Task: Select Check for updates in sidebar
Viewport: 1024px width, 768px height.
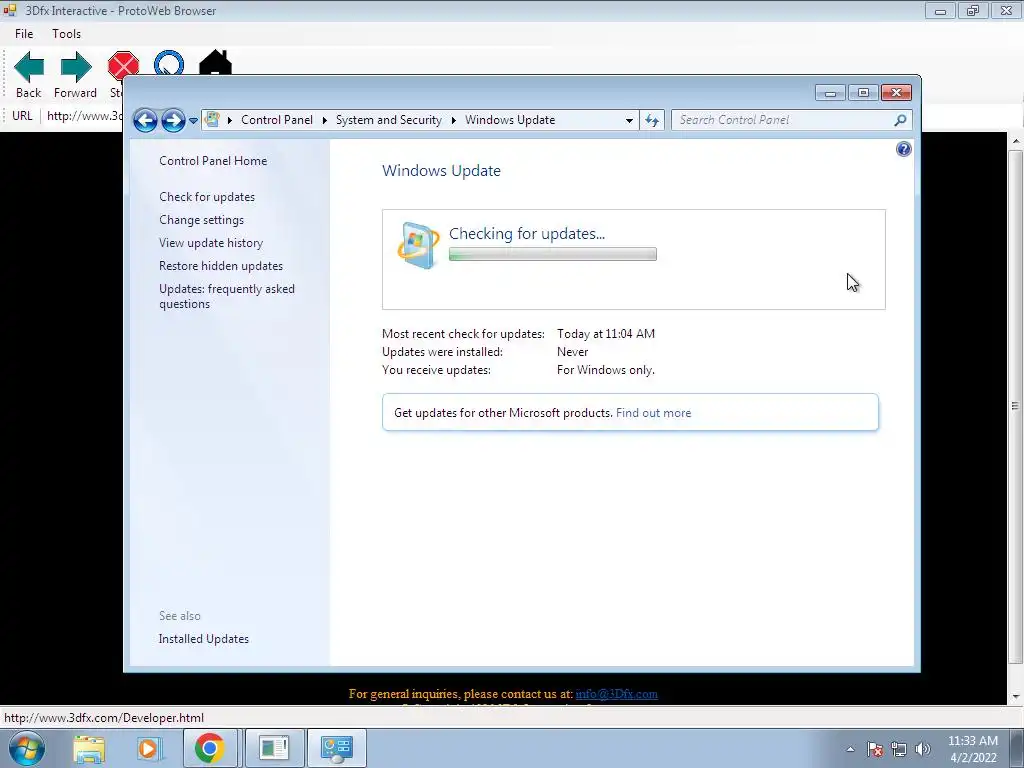Action: pyautogui.click(x=207, y=197)
